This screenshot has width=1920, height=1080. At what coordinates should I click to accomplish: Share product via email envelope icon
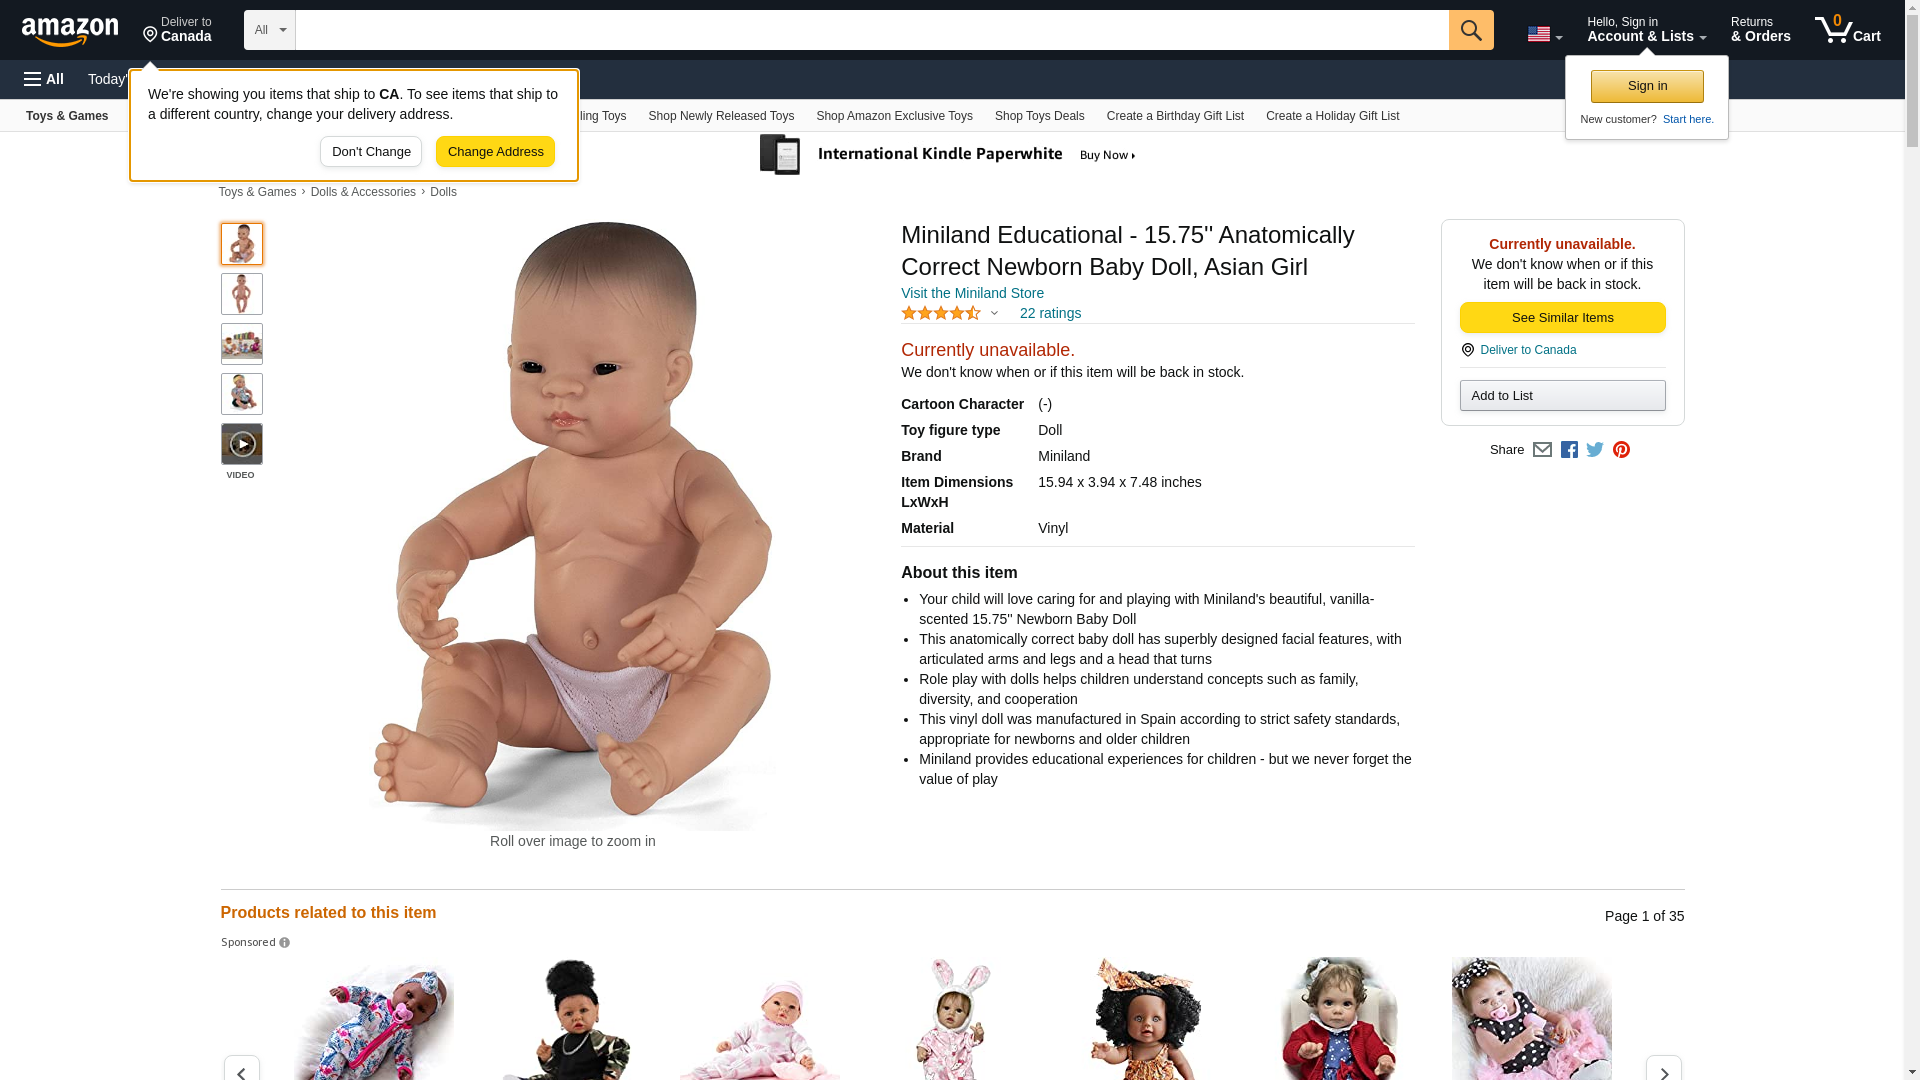point(1541,450)
